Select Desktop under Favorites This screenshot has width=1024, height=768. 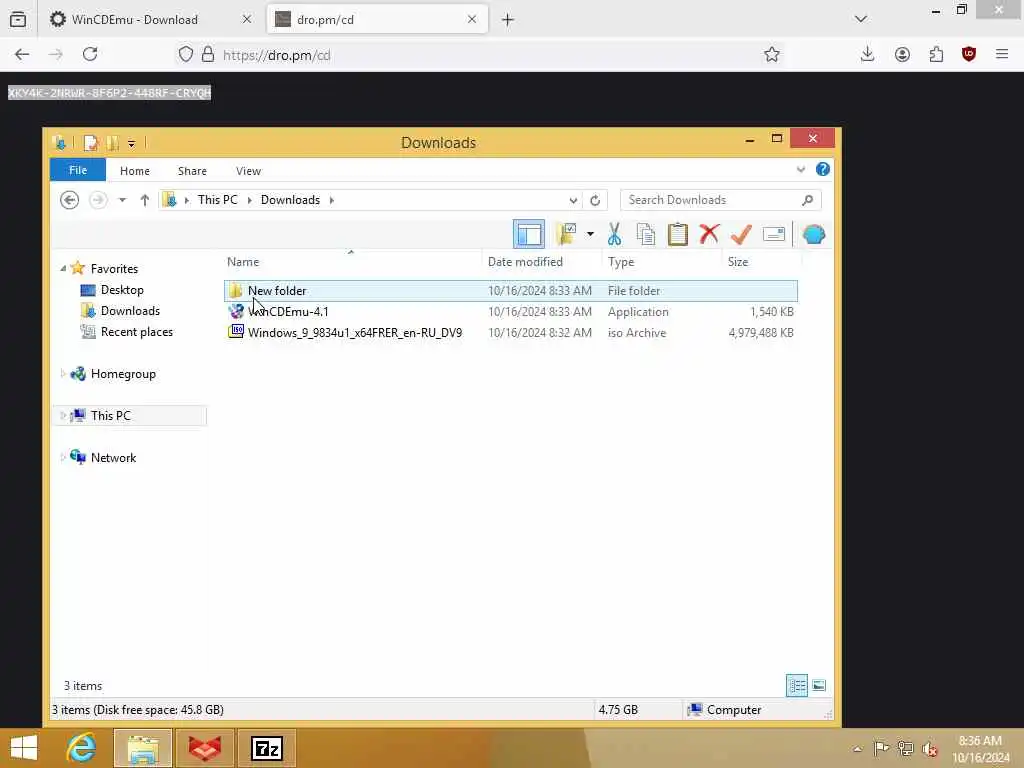pyautogui.click(x=121, y=289)
